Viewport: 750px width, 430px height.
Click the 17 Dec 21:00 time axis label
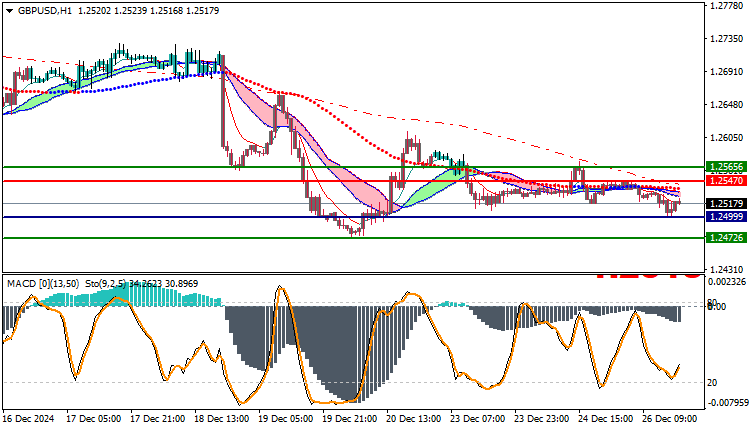pos(157,419)
